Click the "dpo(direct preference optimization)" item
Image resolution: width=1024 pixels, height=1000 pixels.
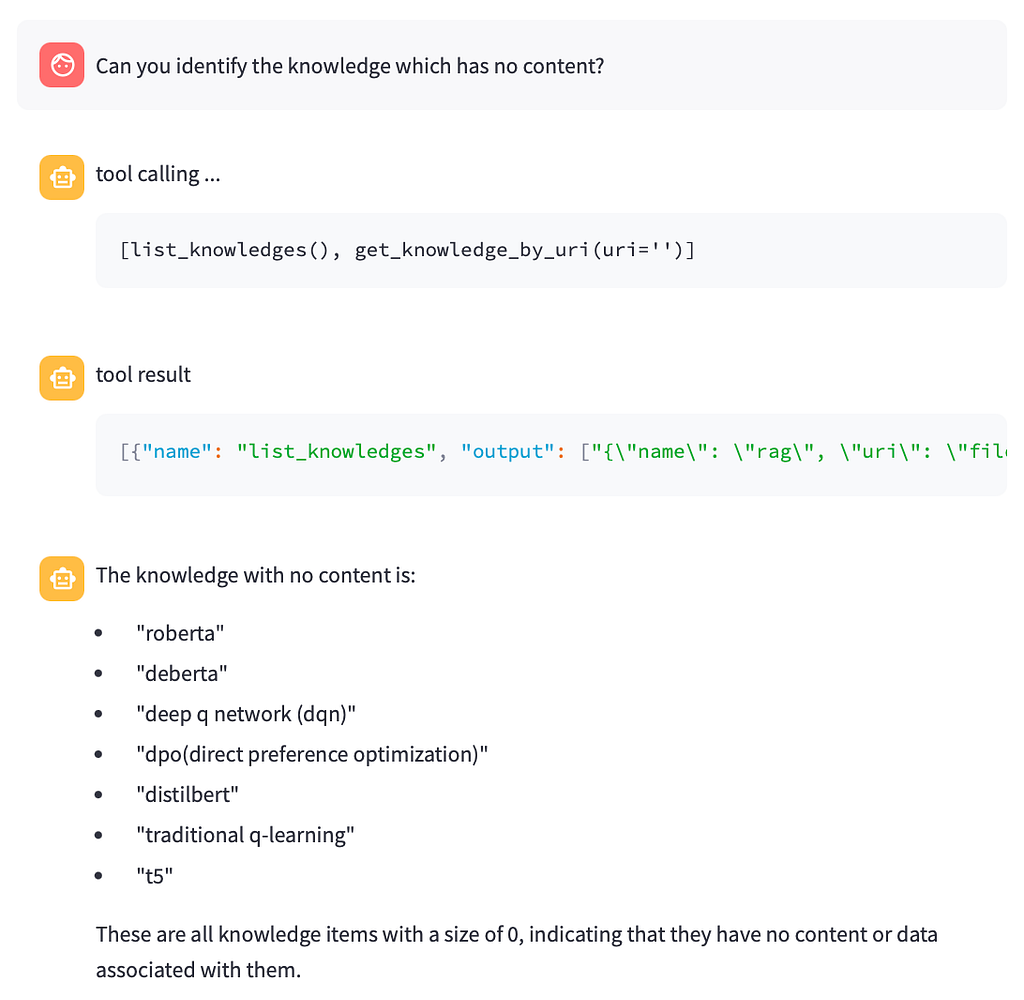point(312,754)
